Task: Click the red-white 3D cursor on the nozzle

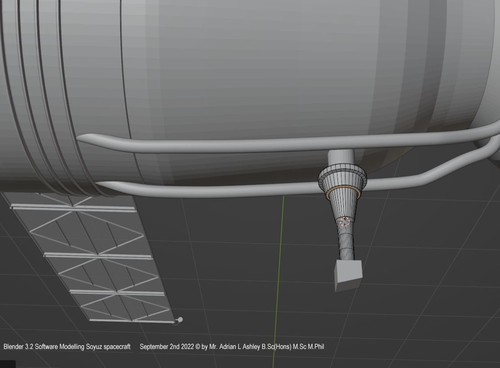Action: click(x=345, y=222)
